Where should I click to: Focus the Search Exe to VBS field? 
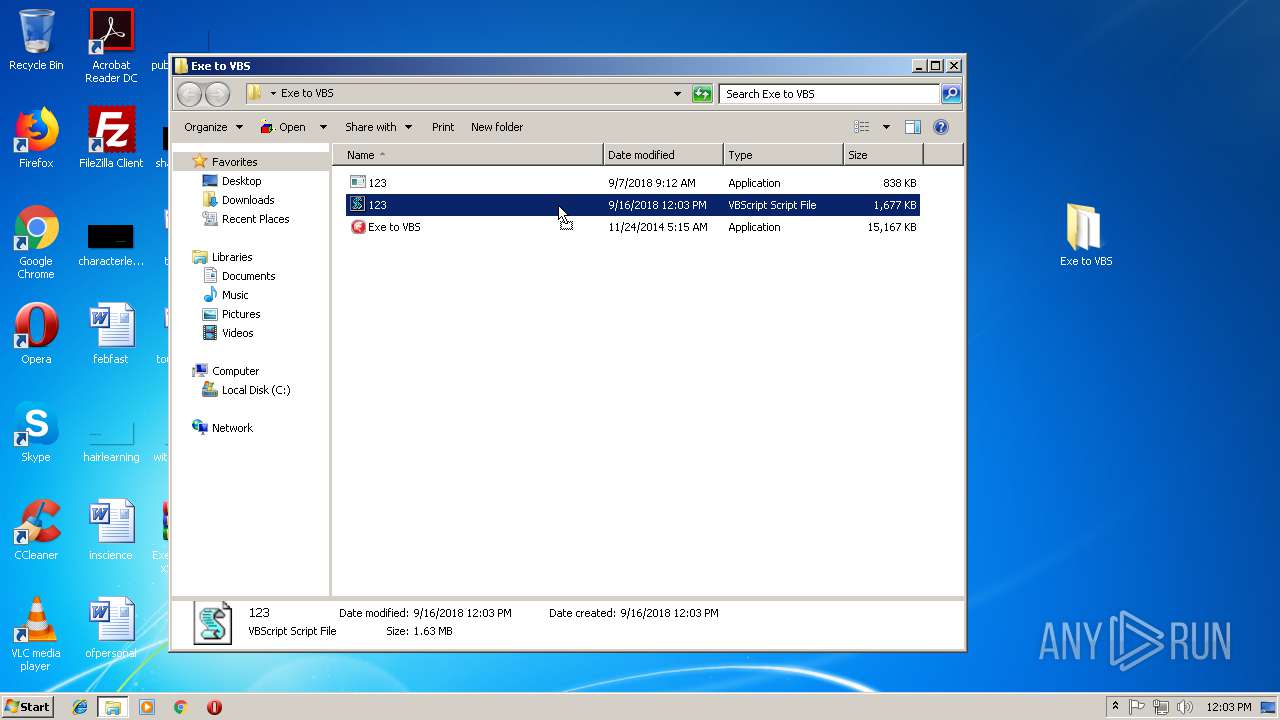click(x=829, y=94)
